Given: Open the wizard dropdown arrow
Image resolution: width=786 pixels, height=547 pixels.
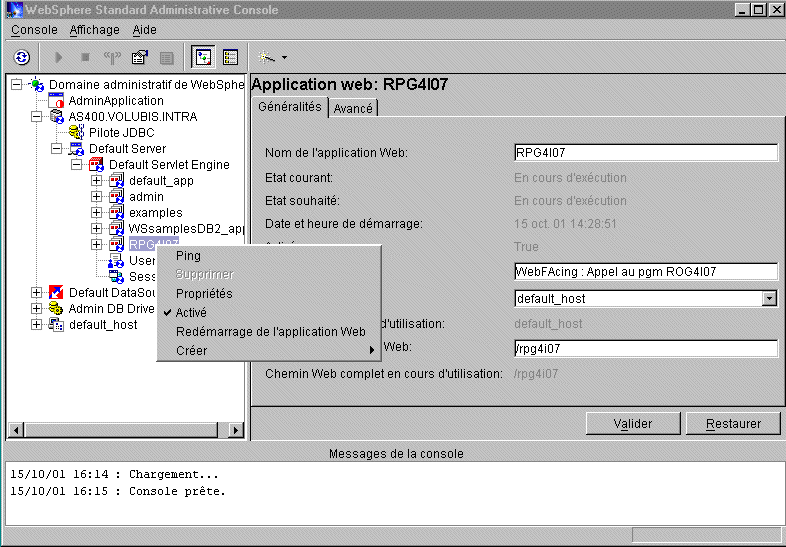Looking at the screenshot, I should (x=284, y=58).
